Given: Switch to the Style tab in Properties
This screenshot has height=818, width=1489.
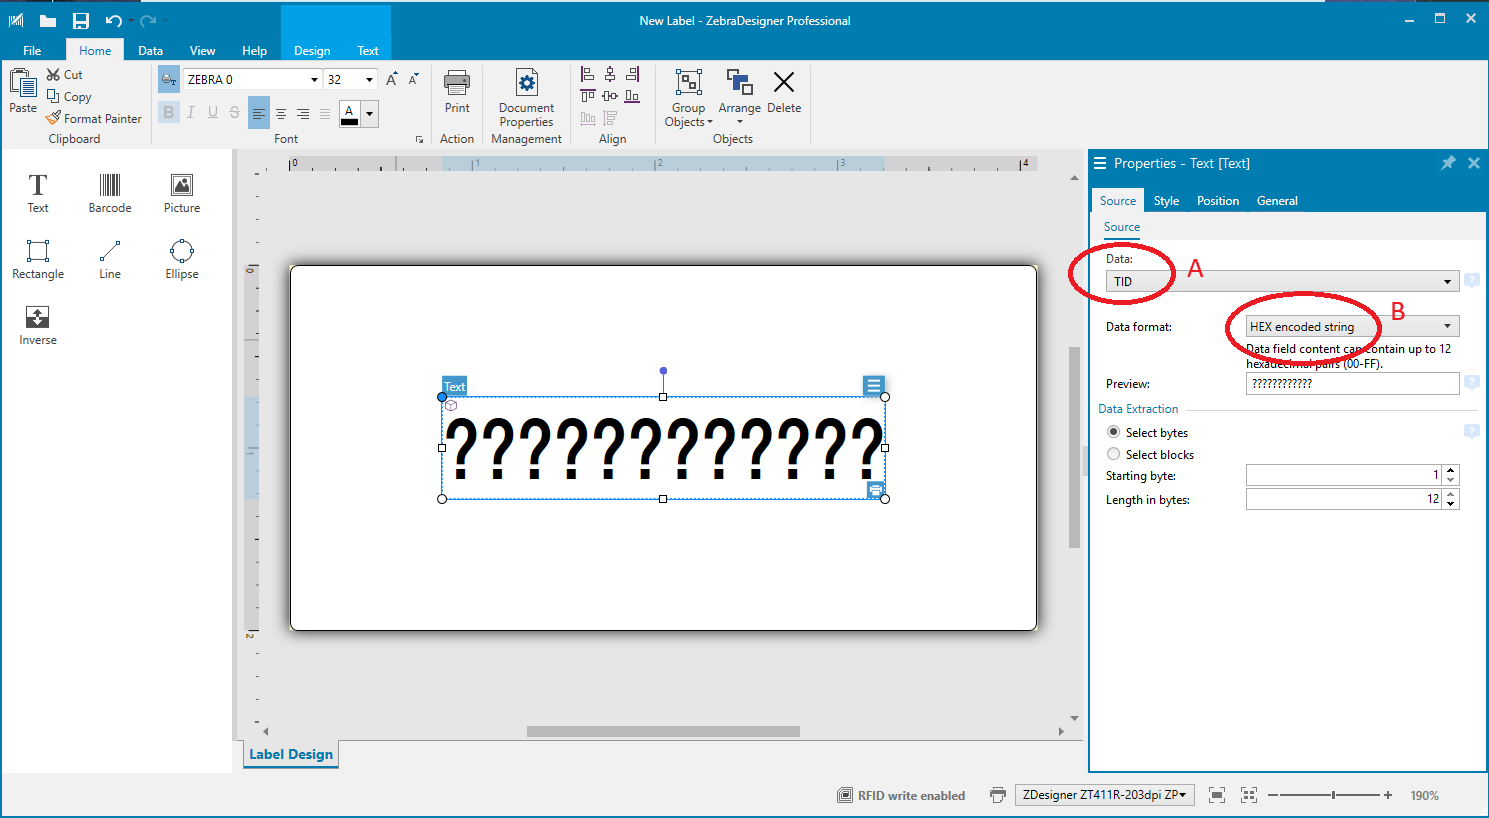Looking at the screenshot, I should tap(1166, 200).
